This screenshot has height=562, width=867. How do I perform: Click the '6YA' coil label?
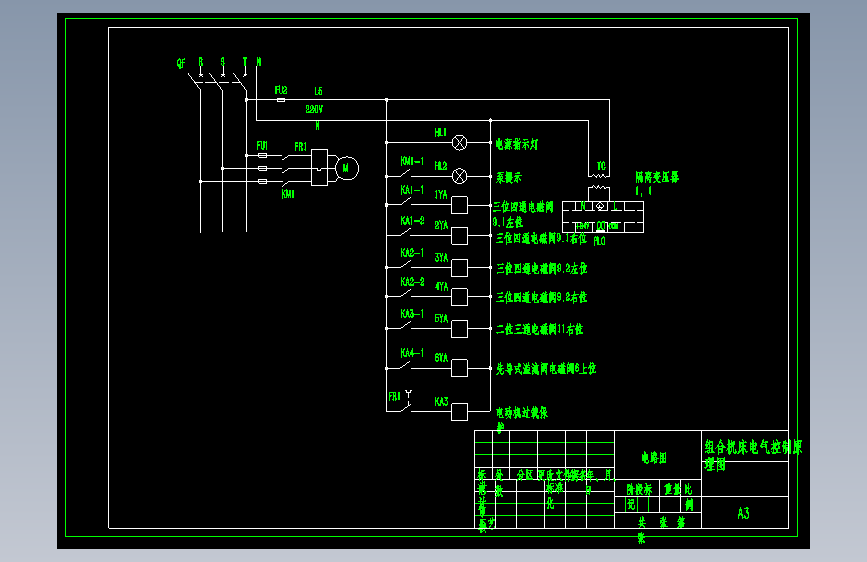441,358
